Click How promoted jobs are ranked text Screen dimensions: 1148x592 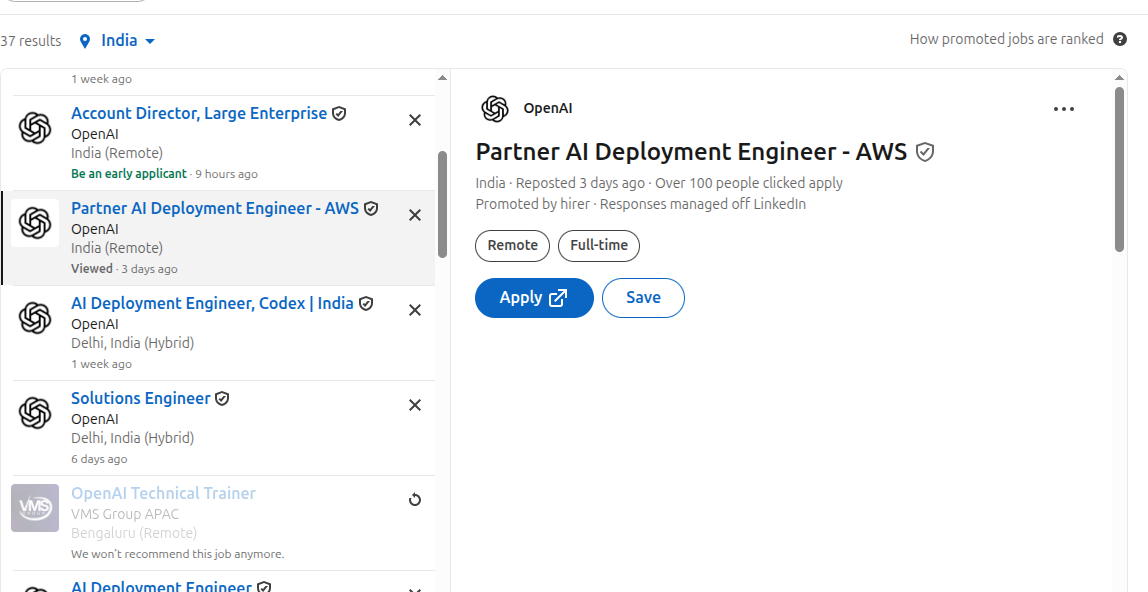[x=1007, y=40]
